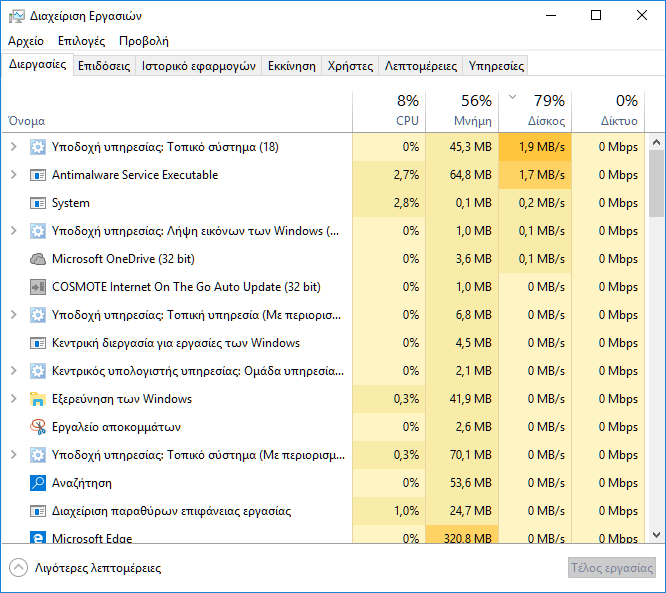
Task: Click the gear icon for Τοπικό σύστημα (18)
Action: [38, 147]
